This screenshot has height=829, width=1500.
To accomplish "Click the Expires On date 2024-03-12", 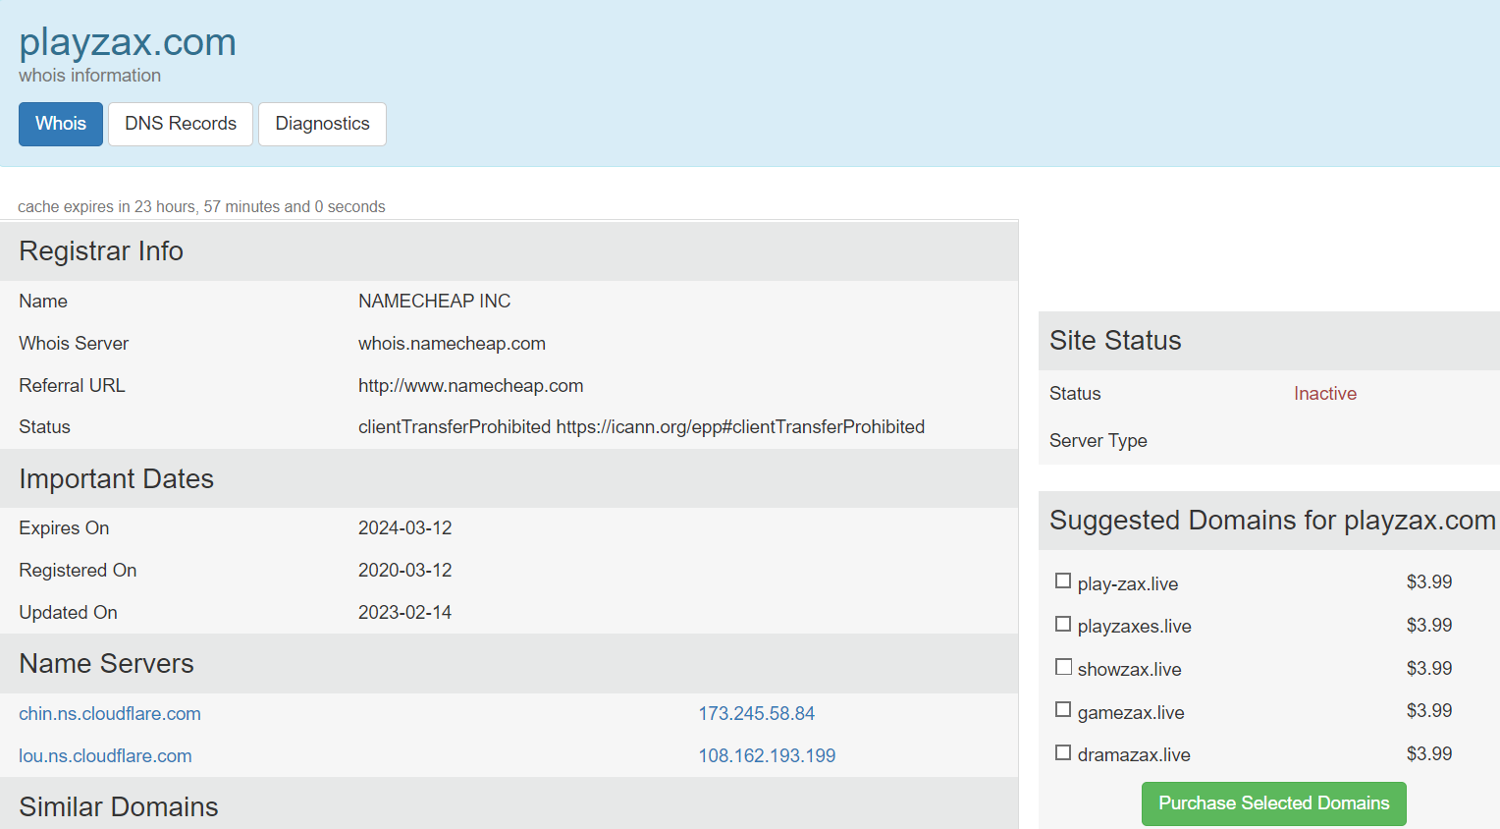I will [x=405, y=528].
